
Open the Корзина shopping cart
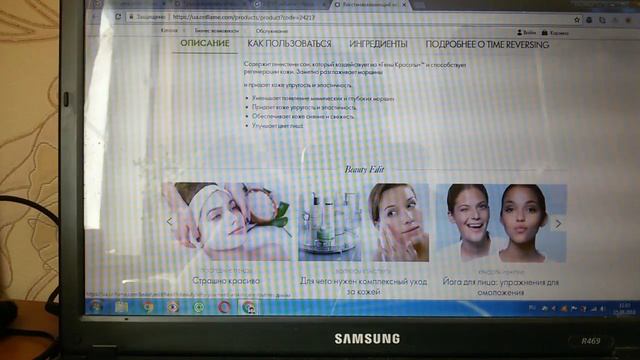555,33
